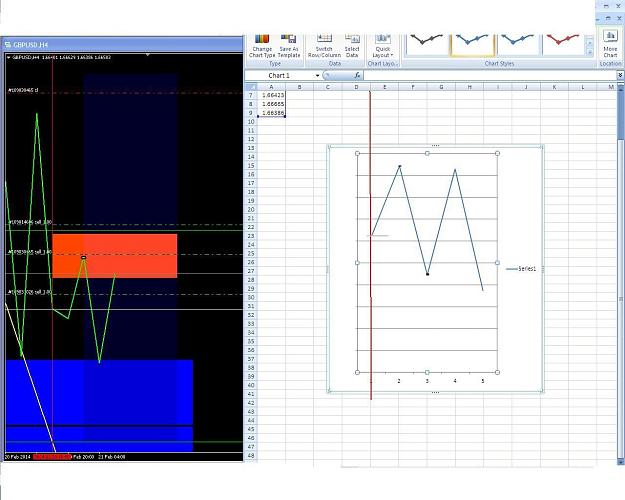Launch the Move Chart dialog
625x500 pixels.
click(x=610, y=44)
